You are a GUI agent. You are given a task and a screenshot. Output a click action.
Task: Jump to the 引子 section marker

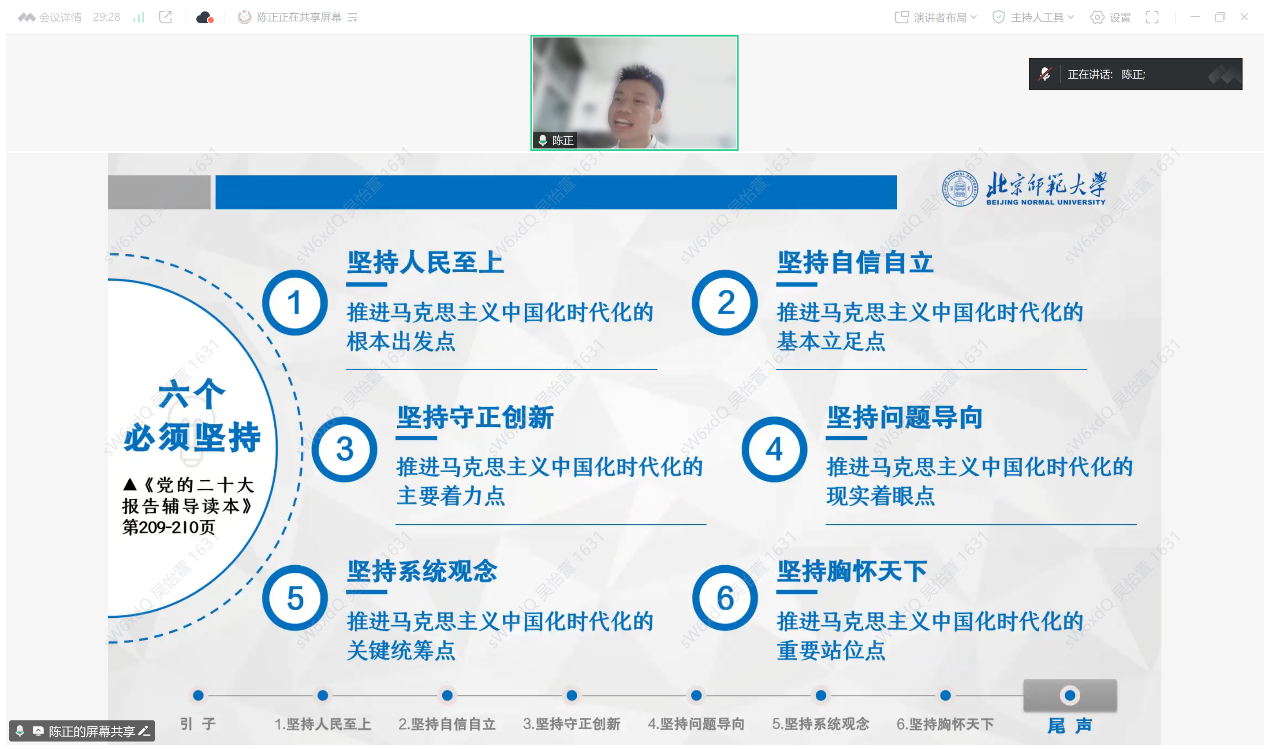tap(198, 696)
